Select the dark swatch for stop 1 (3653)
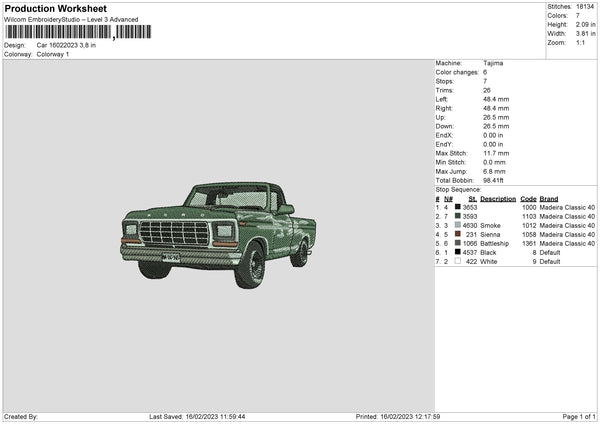 pos(458,207)
